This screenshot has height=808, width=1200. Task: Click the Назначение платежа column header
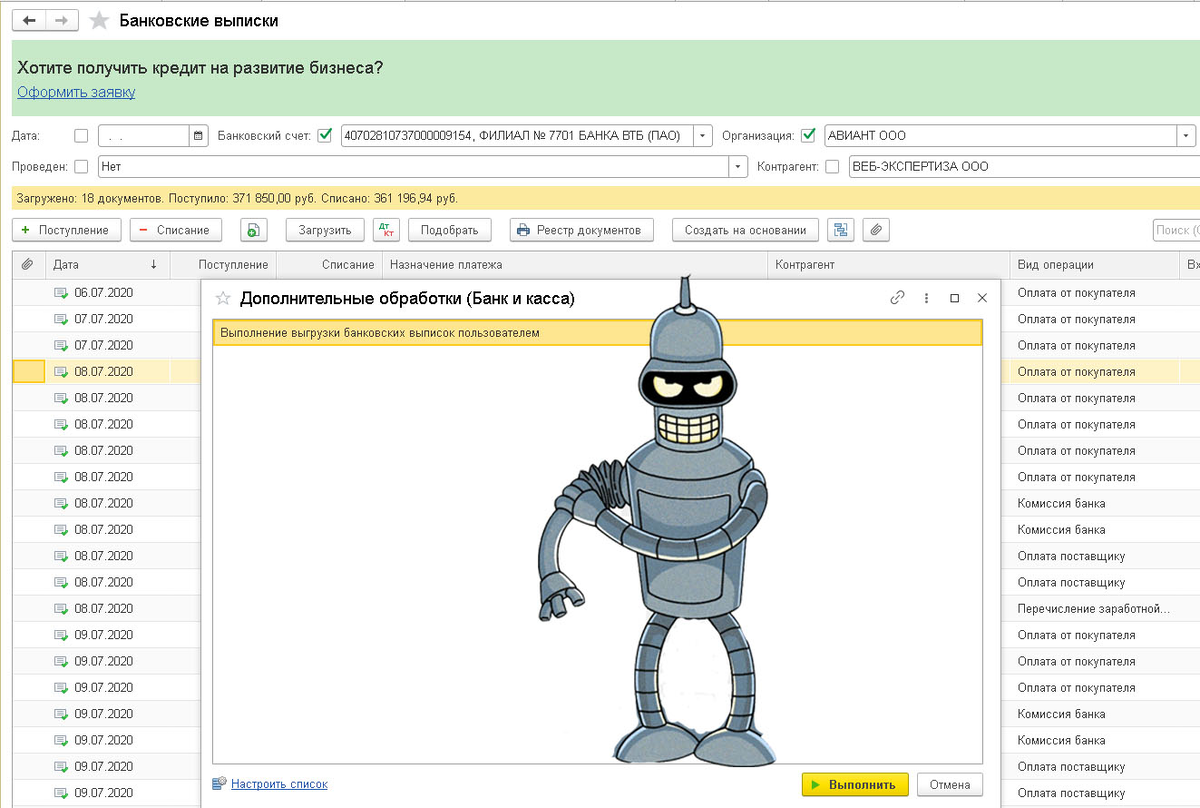click(575, 265)
